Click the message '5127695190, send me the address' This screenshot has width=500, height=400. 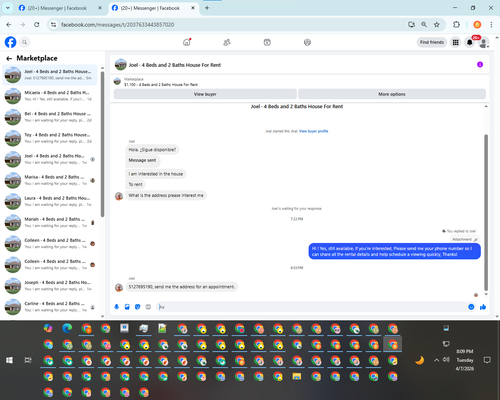pos(182,287)
